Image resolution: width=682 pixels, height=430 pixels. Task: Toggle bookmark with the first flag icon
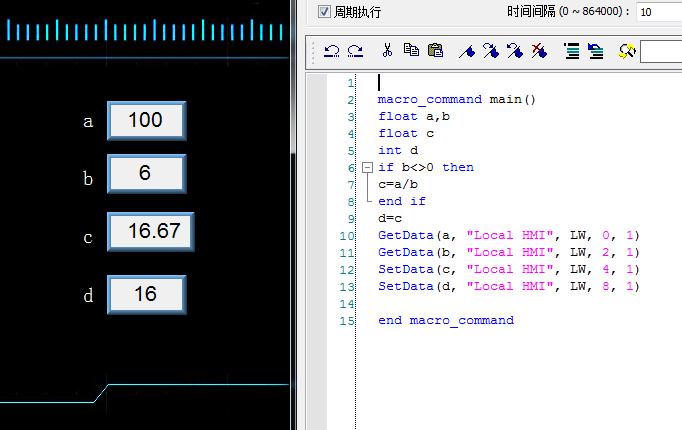click(x=466, y=51)
